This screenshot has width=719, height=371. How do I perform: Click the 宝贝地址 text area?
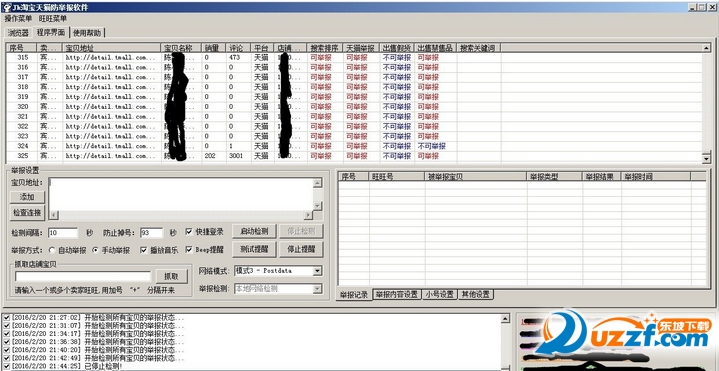(181, 194)
